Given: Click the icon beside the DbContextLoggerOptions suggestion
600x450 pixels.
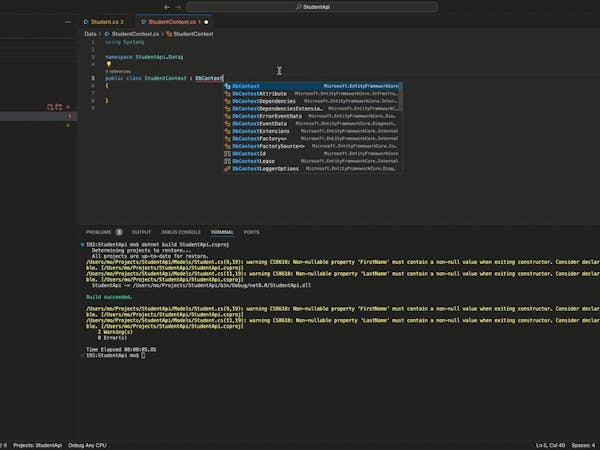Looking at the screenshot, I should pyautogui.click(x=228, y=169).
